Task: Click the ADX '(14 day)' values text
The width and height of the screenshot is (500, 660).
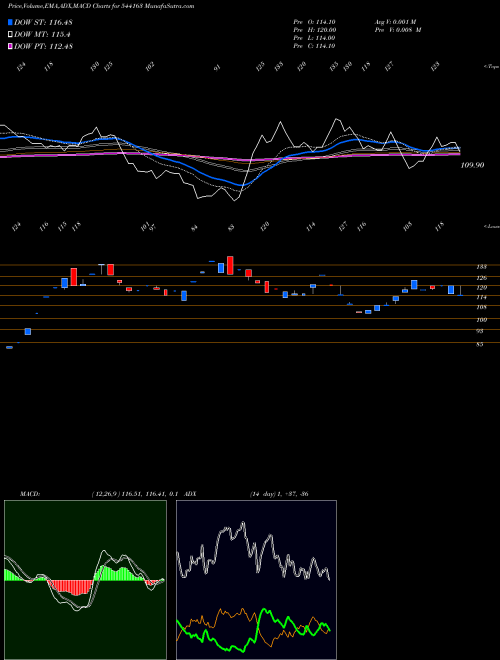Action: [279, 494]
